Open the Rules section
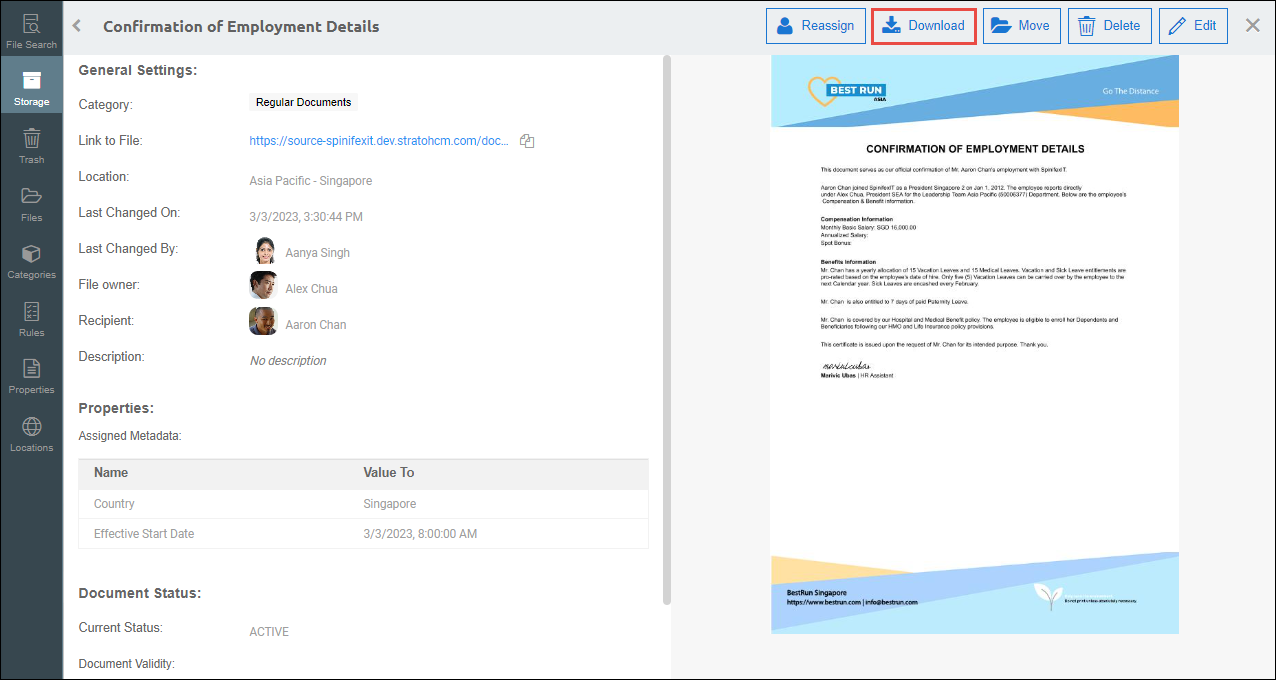1276x680 pixels. [31, 318]
